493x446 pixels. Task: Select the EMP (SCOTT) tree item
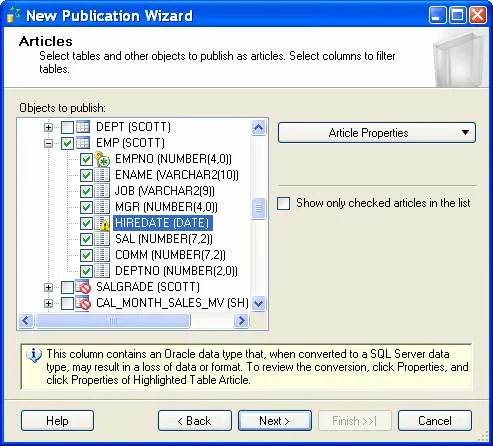pos(130,143)
